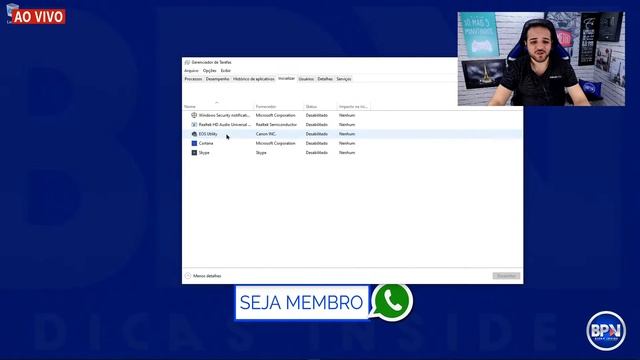Click the Windows Security notification shield icon
The height and width of the screenshot is (360, 640).
194,115
